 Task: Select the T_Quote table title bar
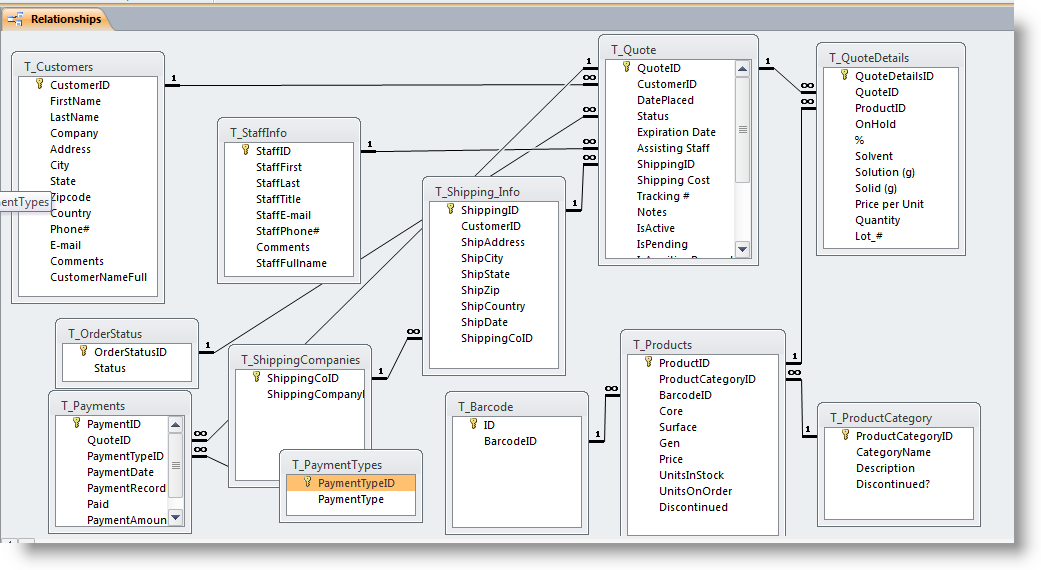pyautogui.click(x=678, y=50)
